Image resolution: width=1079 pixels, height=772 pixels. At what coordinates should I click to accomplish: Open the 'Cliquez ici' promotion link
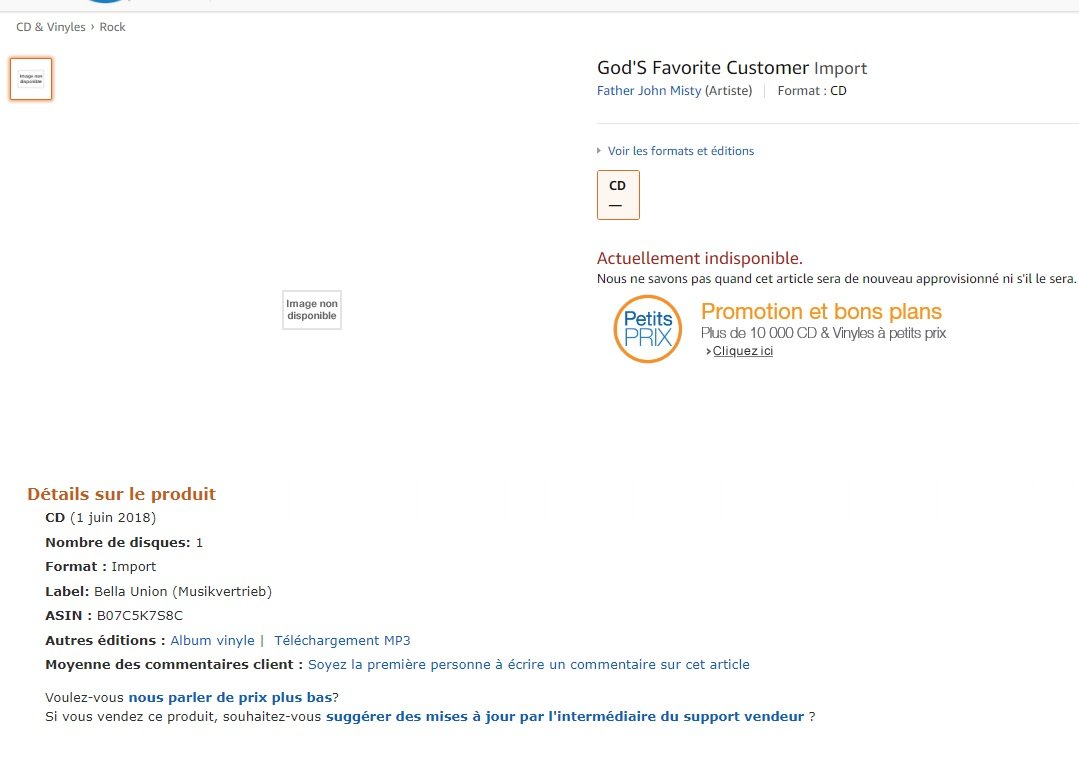pos(743,351)
